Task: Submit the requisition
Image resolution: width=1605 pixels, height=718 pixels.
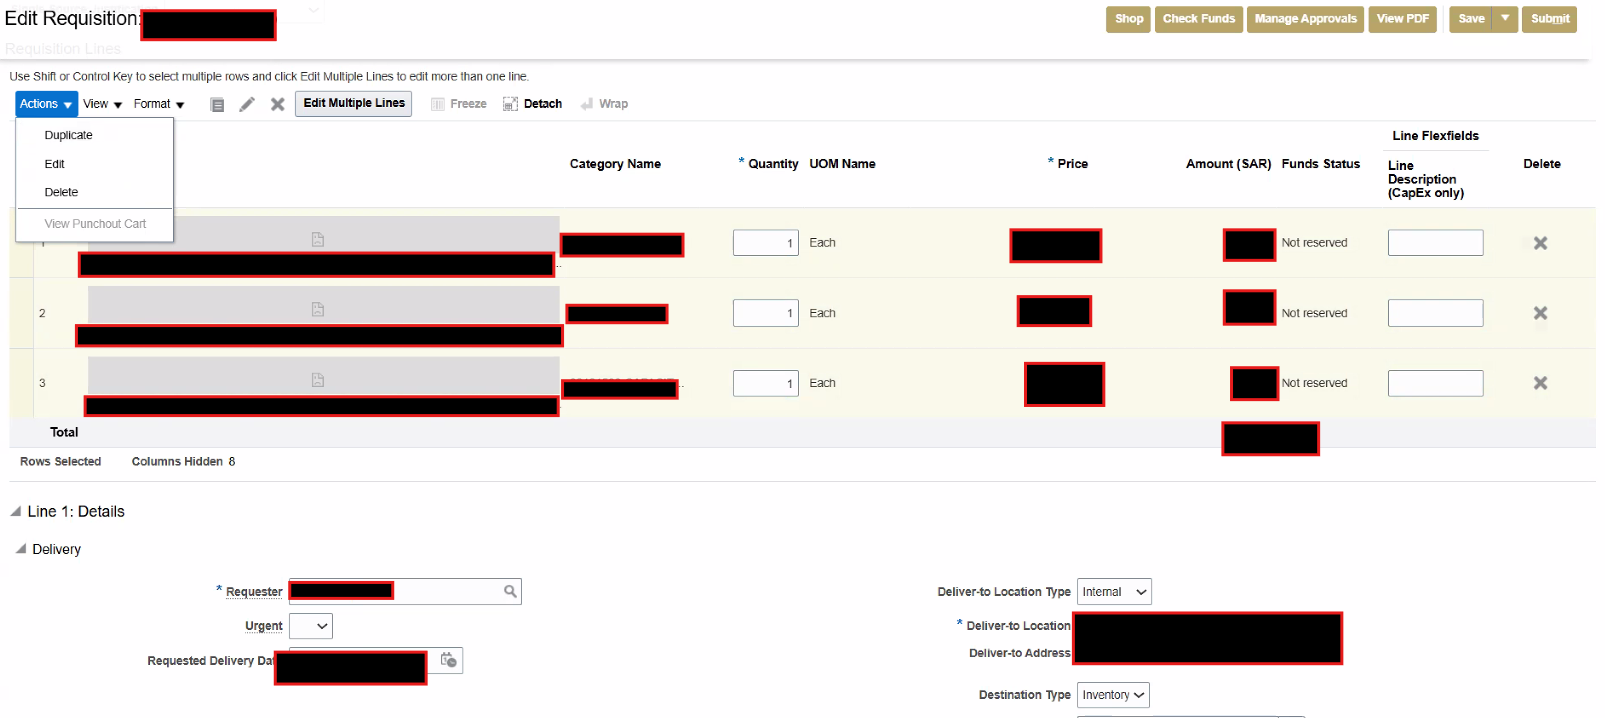Action: pyautogui.click(x=1549, y=19)
